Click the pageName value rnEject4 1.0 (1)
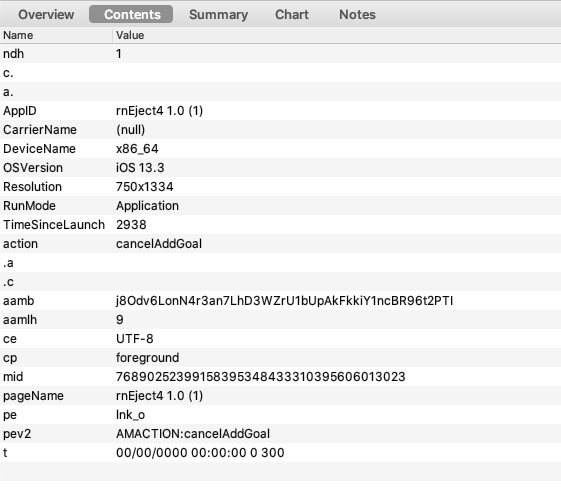Screen dimensions: 561x490 click(x=159, y=396)
